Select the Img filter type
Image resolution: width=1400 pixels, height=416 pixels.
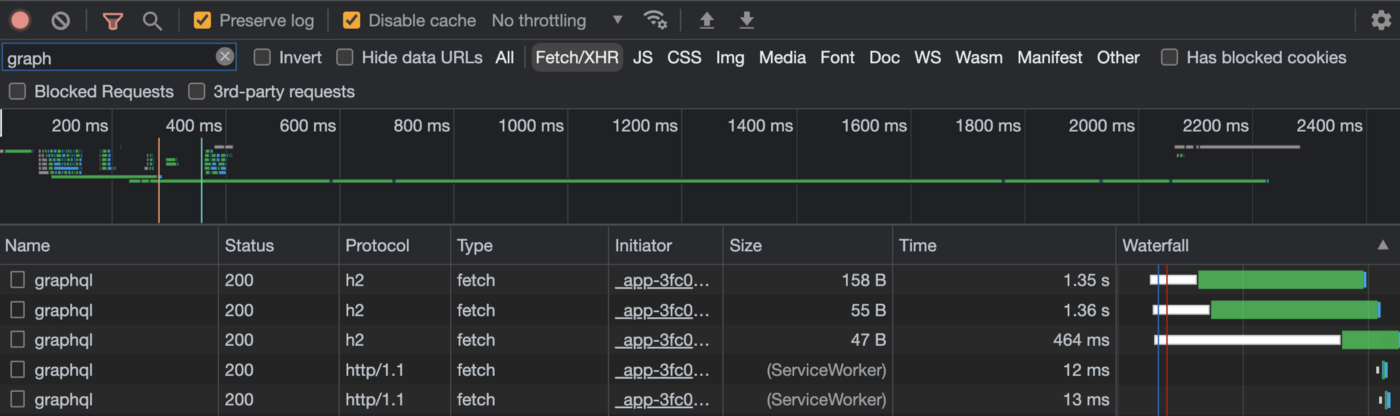click(x=730, y=57)
